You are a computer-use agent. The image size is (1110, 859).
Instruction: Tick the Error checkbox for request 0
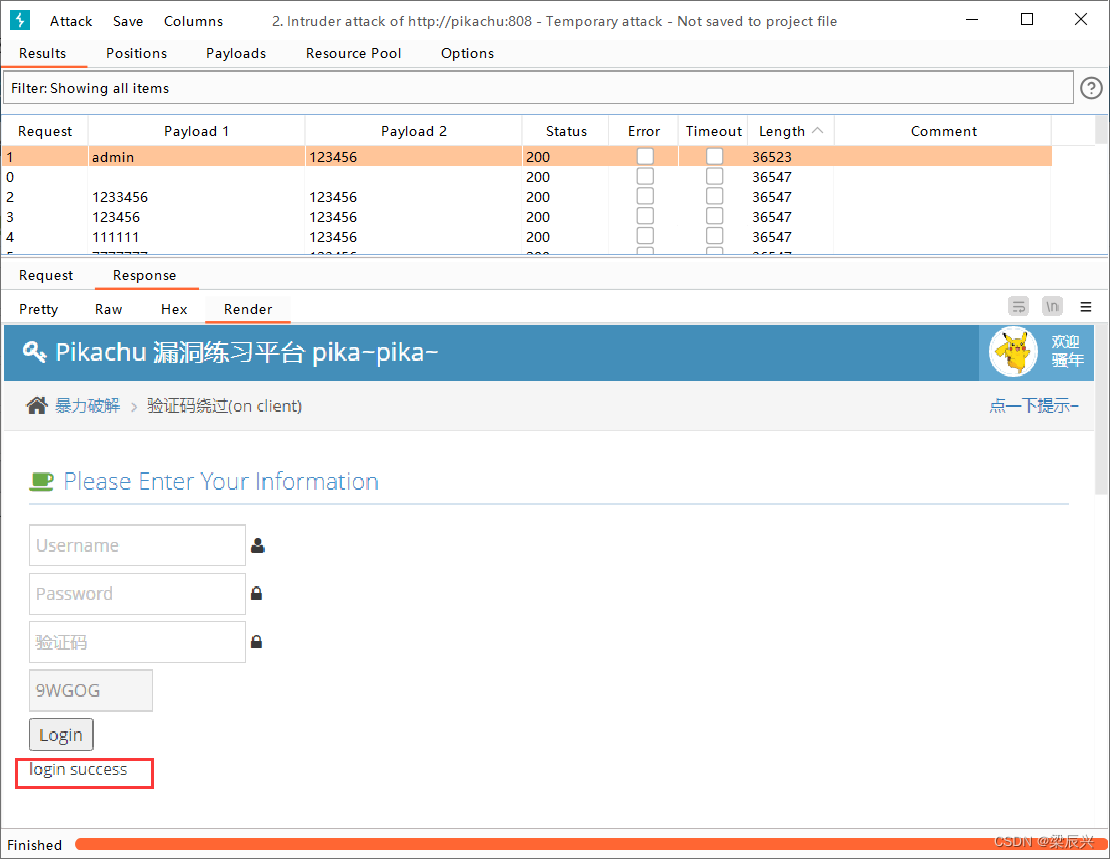coord(645,176)
